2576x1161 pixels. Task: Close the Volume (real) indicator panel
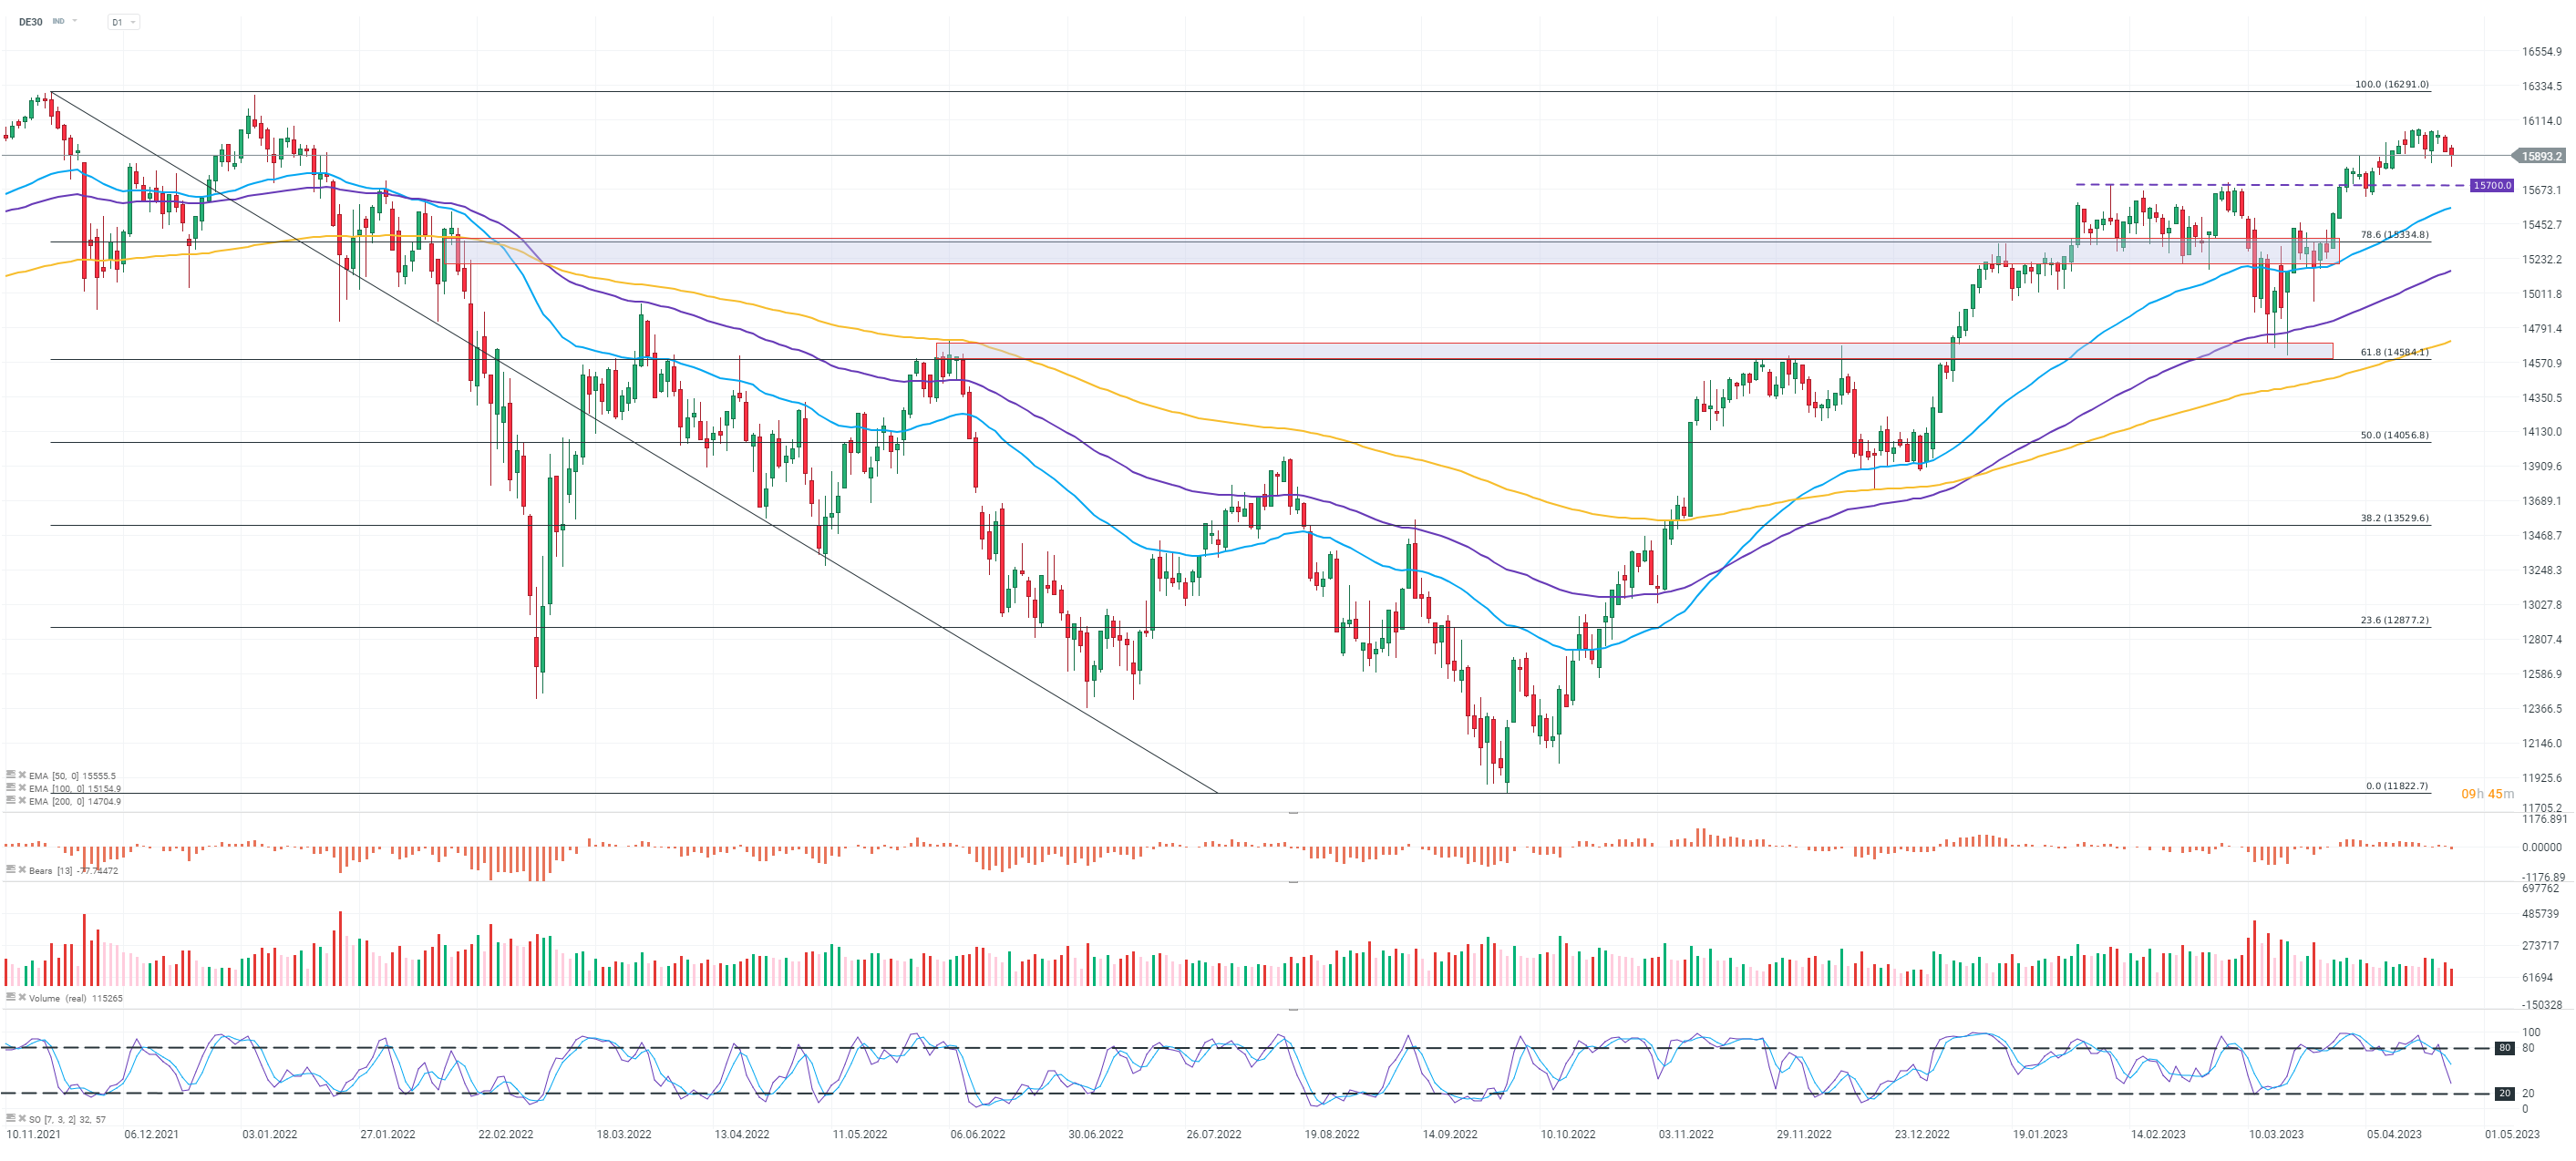click(22, 997)
